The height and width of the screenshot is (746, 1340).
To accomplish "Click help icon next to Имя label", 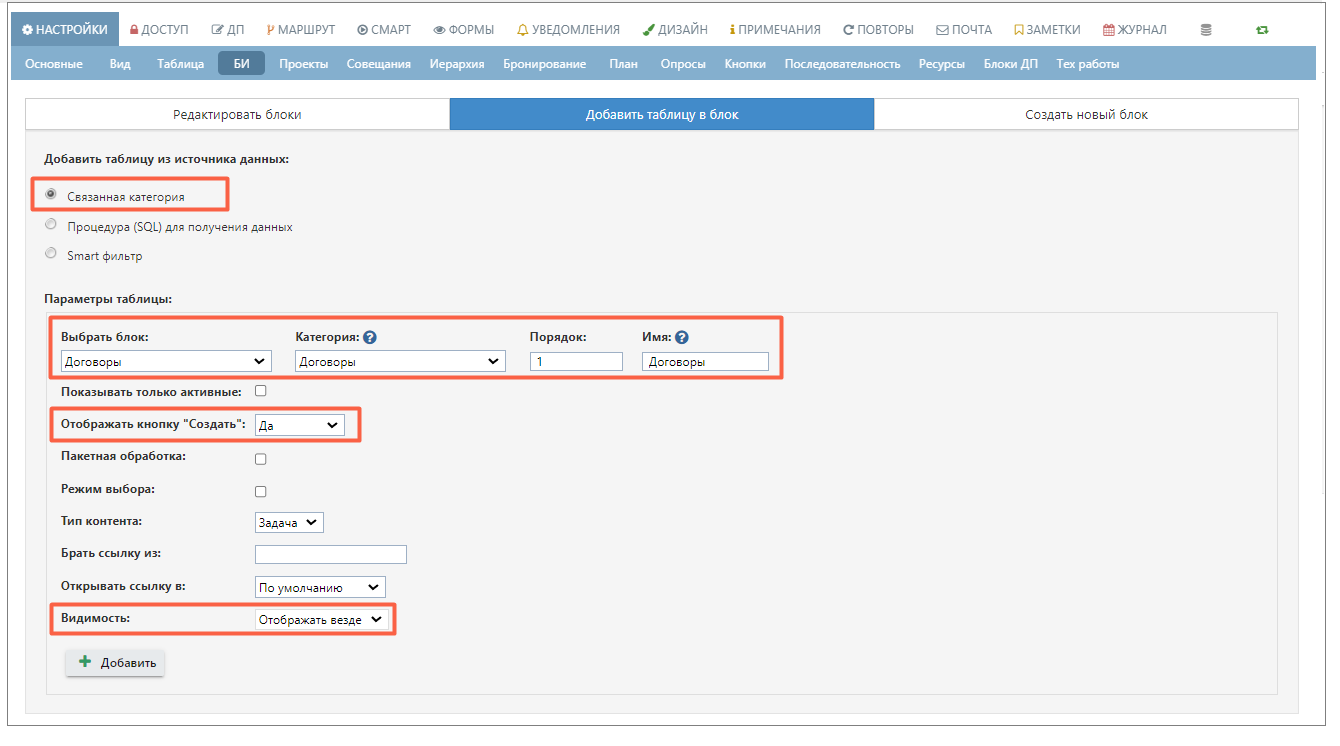I will click(682, 337).
